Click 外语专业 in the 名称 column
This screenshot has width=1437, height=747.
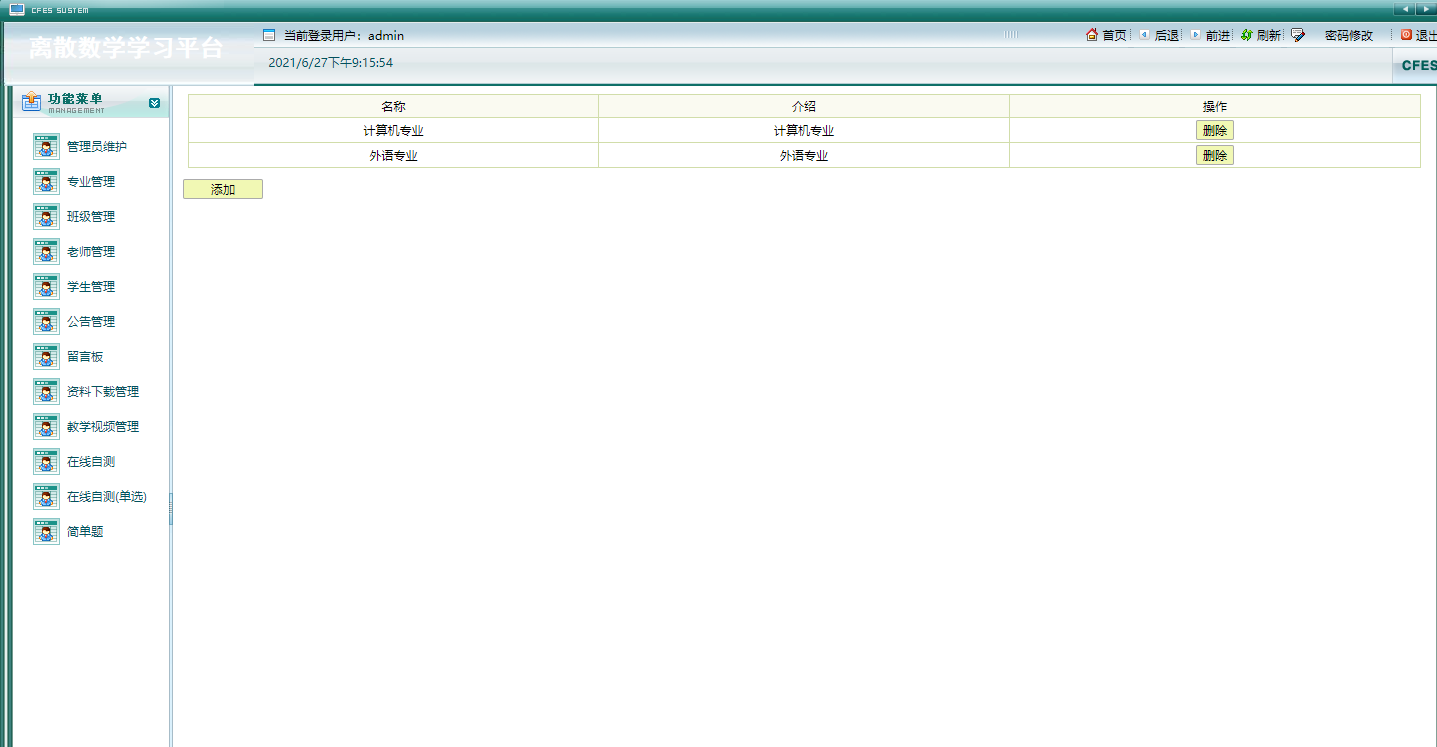393,156
